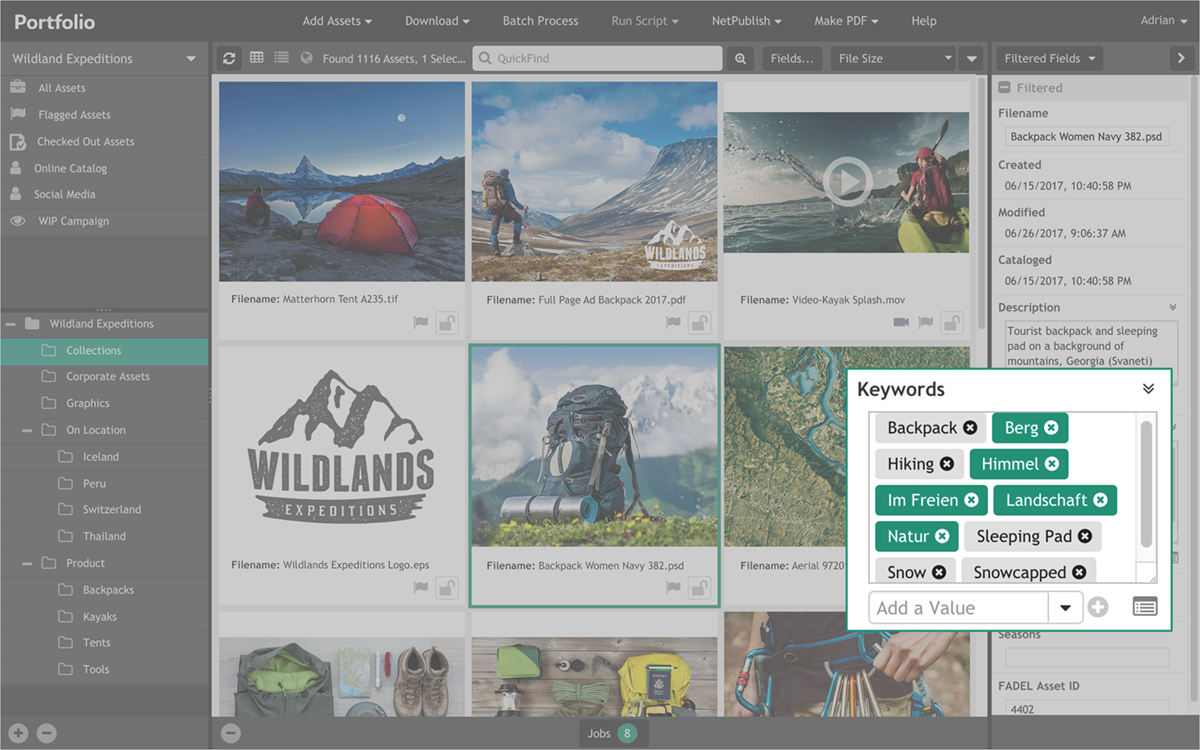Remove the Natur keyword
The width and height of the screenshot is (1200, 750).
(942, 536)
